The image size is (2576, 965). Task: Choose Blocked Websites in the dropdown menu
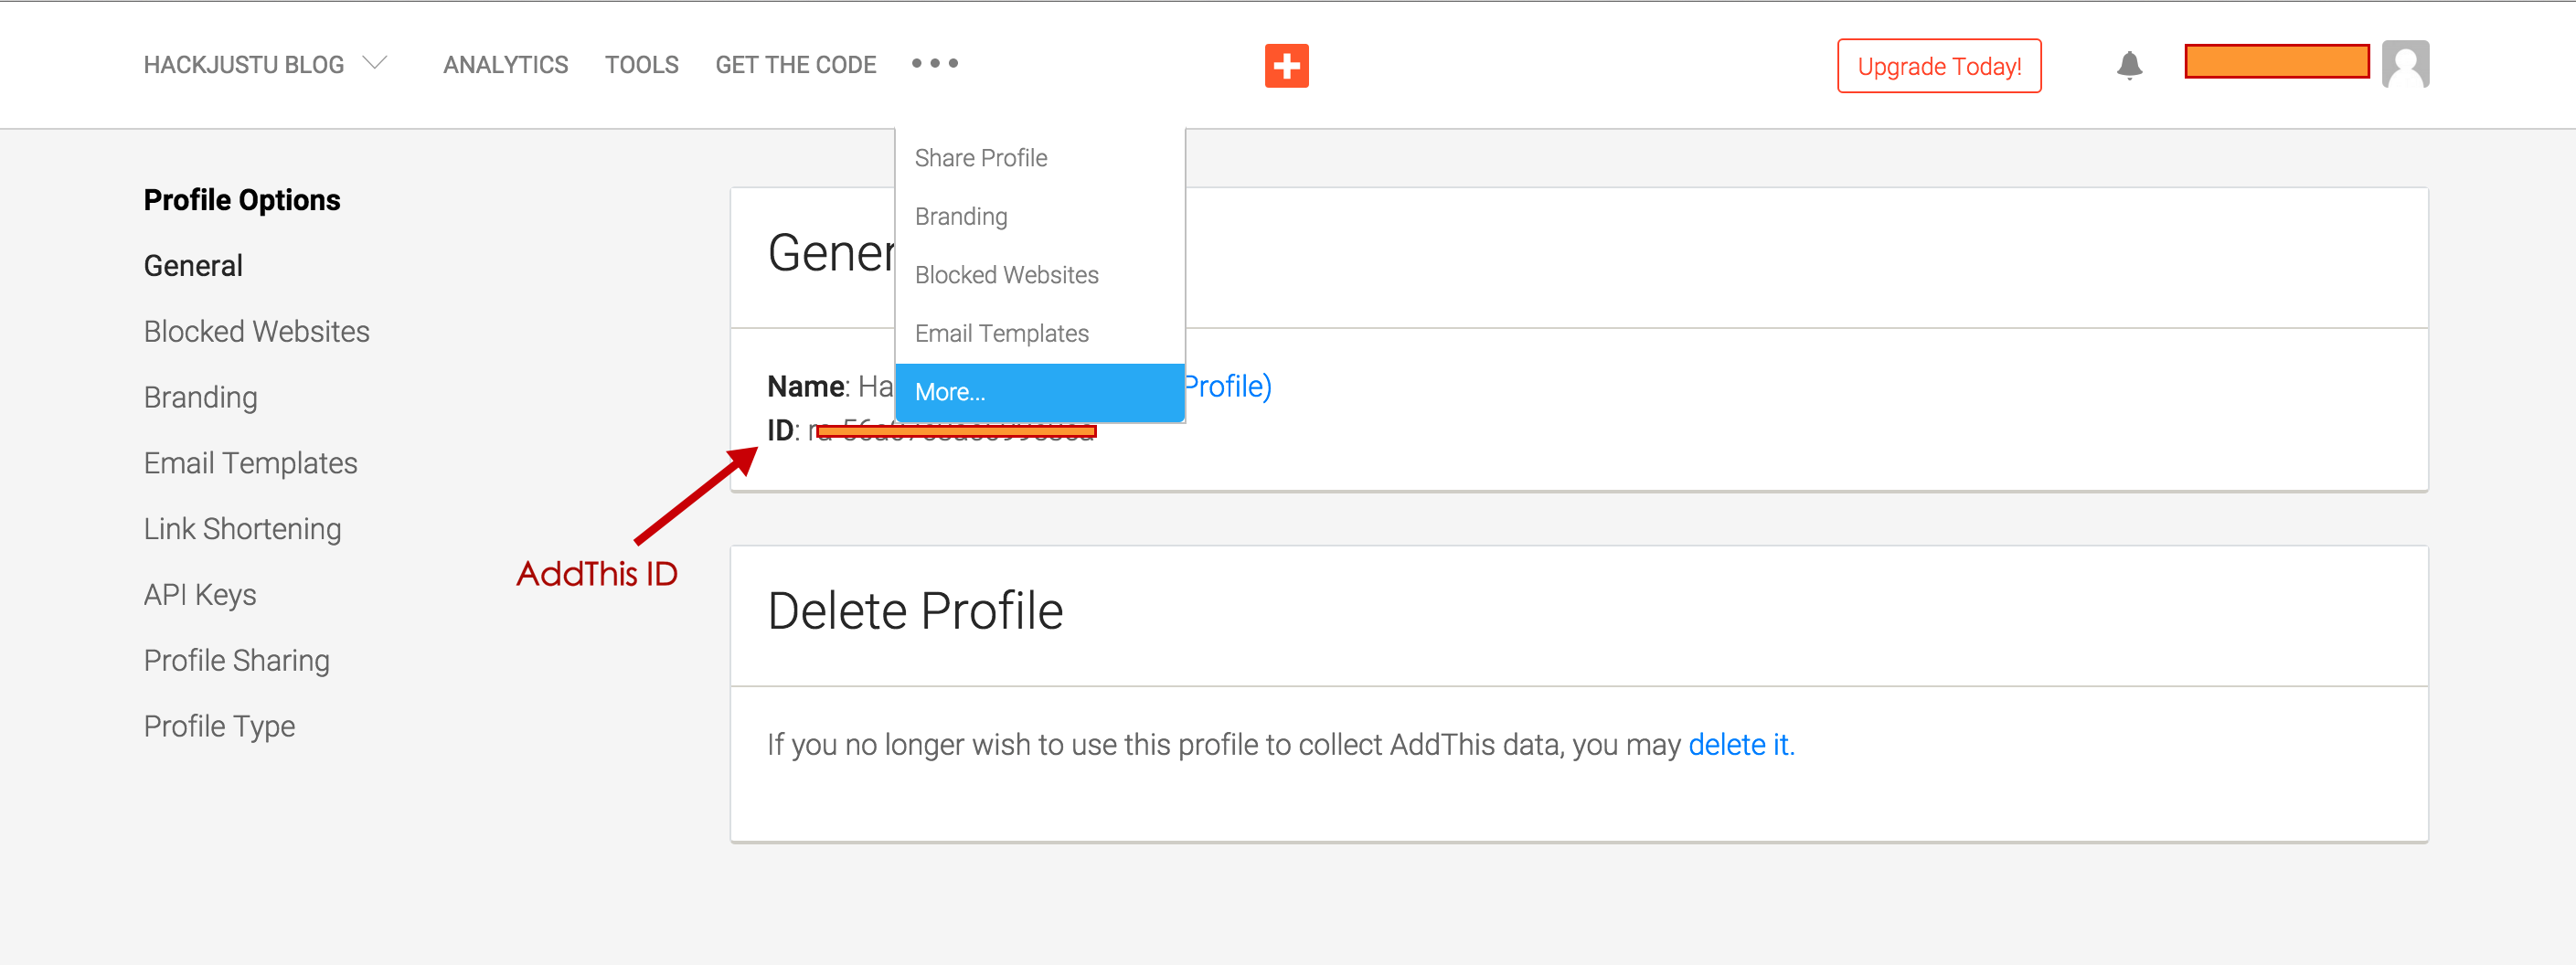pyautogui.click(x=1040, y=275)
